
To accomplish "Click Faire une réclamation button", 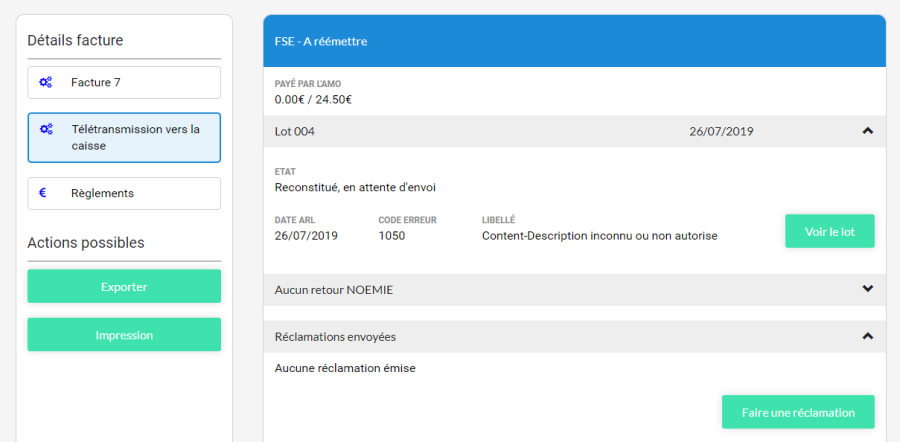I will click(797, 412).
